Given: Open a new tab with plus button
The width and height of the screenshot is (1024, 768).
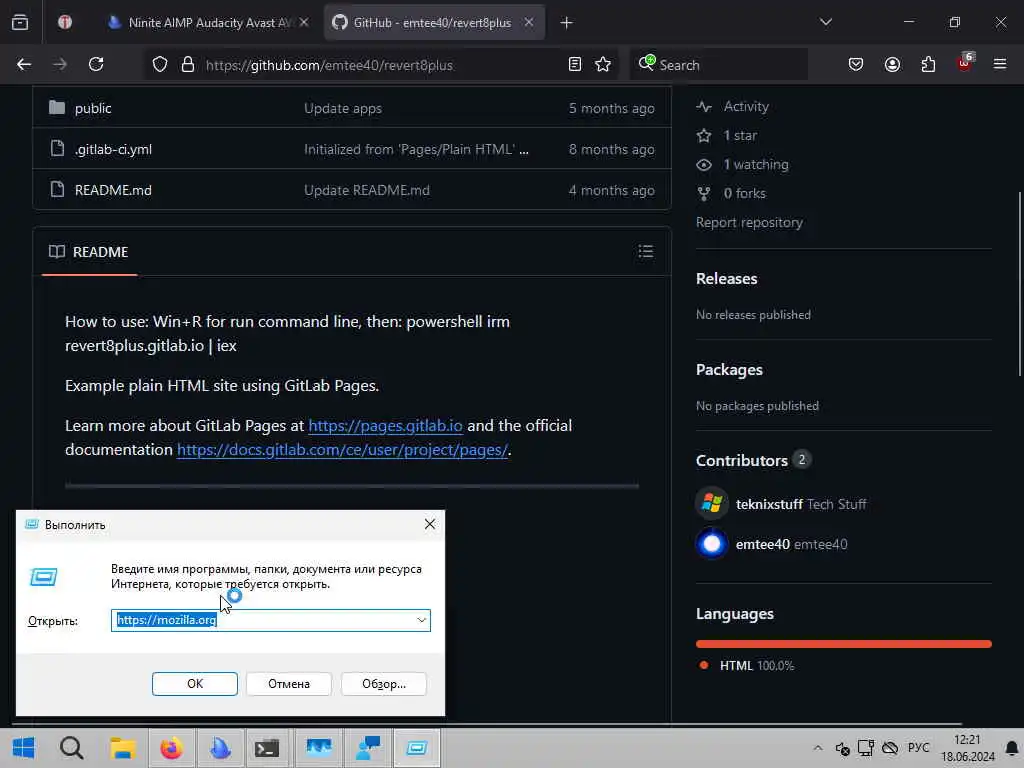Looking at the screenshot, I should (x=566, y=23).
